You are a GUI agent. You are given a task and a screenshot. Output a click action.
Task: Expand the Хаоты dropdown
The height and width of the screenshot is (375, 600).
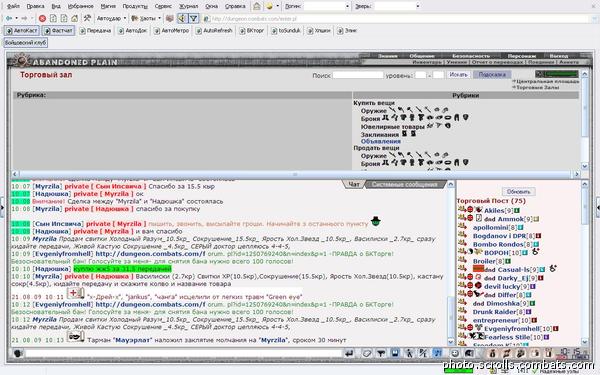click(x=146, y=18)
